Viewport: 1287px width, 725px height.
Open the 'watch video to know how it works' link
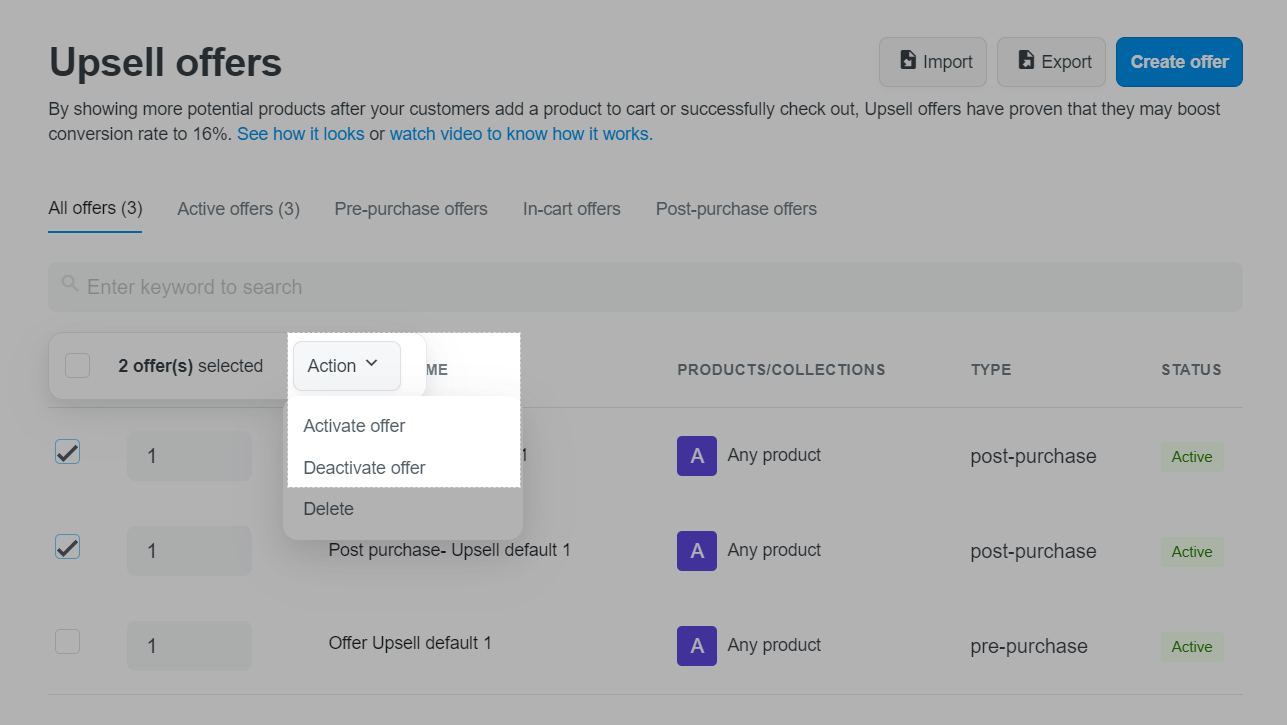click(521, 133)
